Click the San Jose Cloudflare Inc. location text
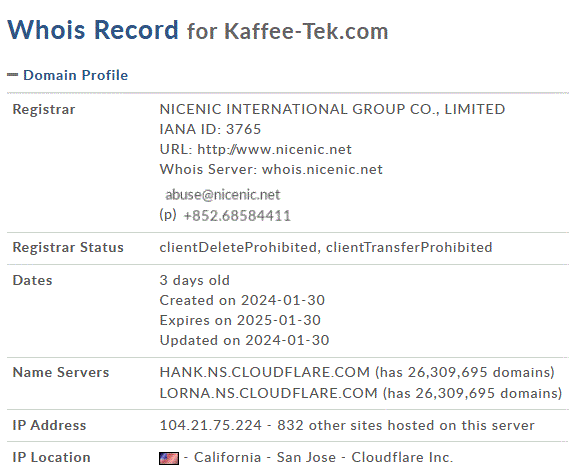 [x=365, y=457]
